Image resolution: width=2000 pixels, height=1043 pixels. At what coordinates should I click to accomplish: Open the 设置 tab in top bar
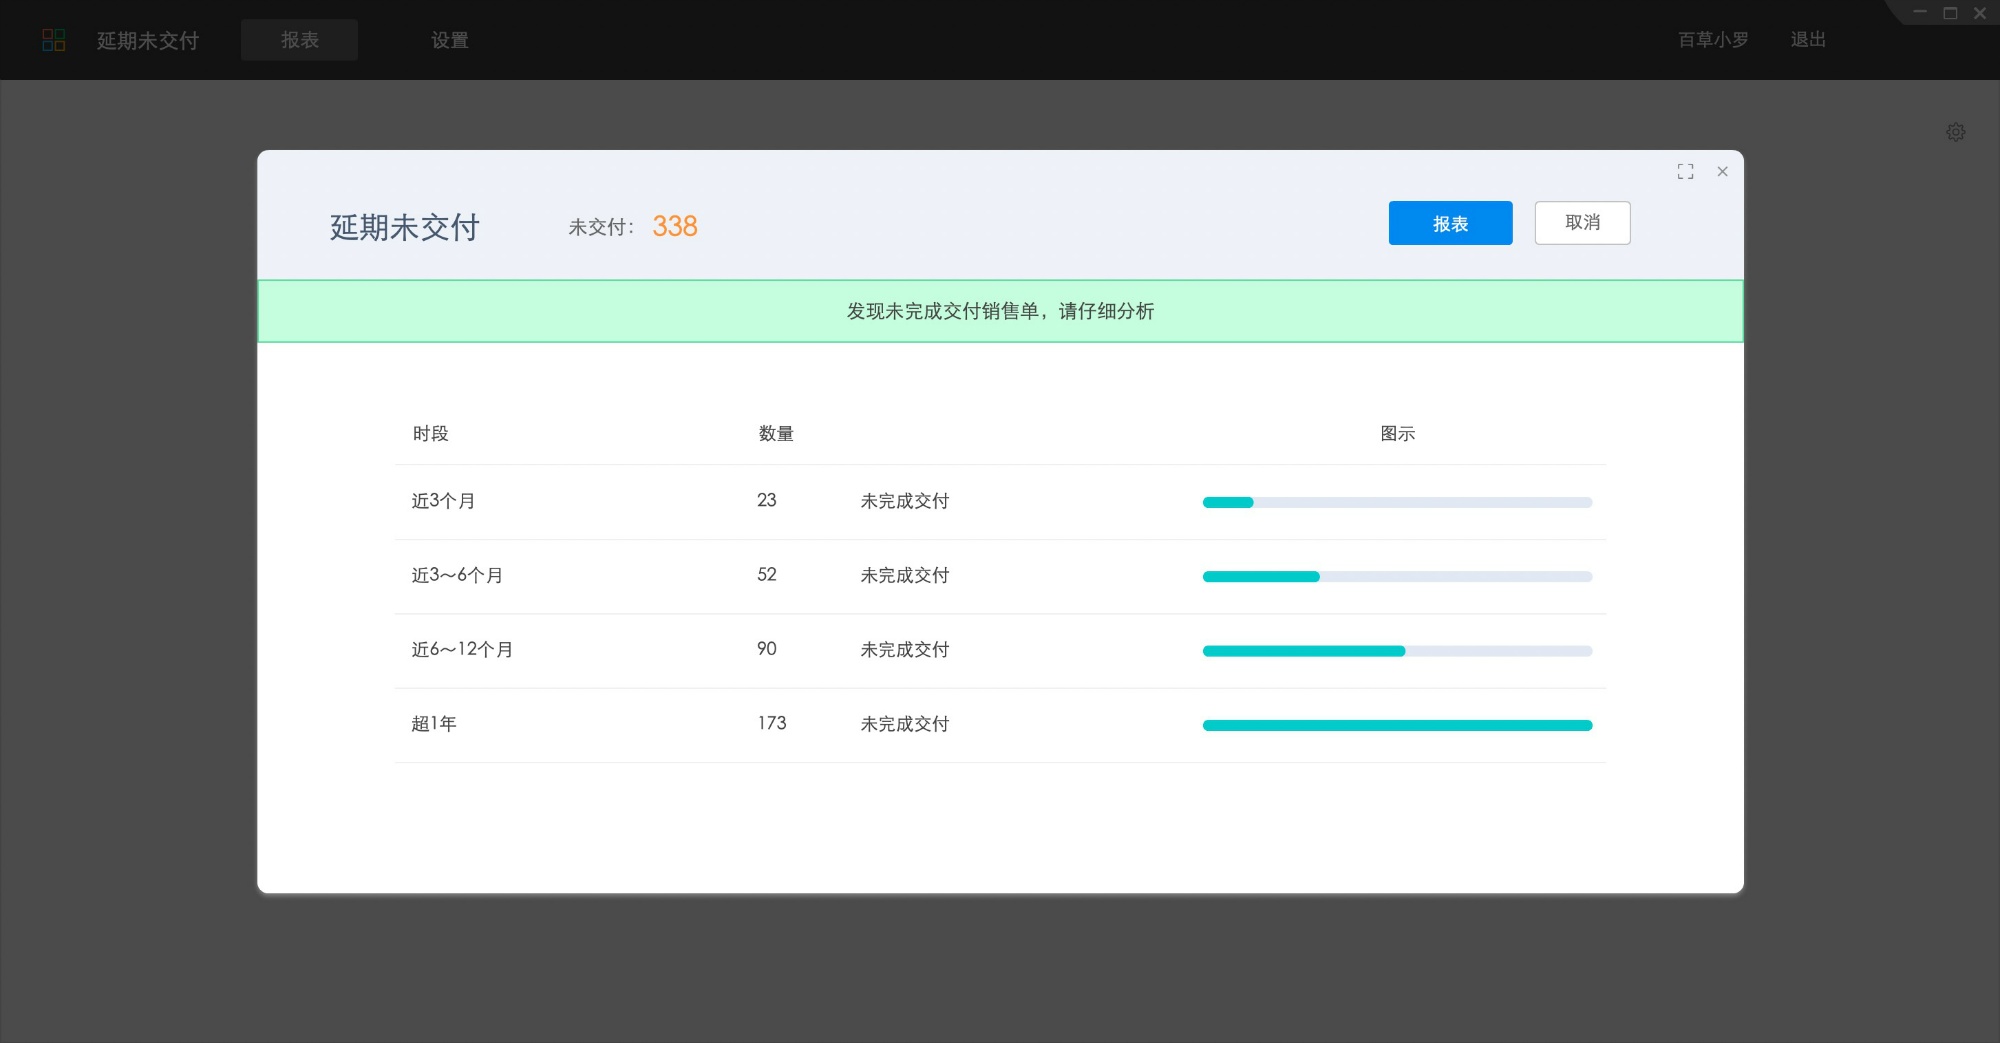point(450,40)
